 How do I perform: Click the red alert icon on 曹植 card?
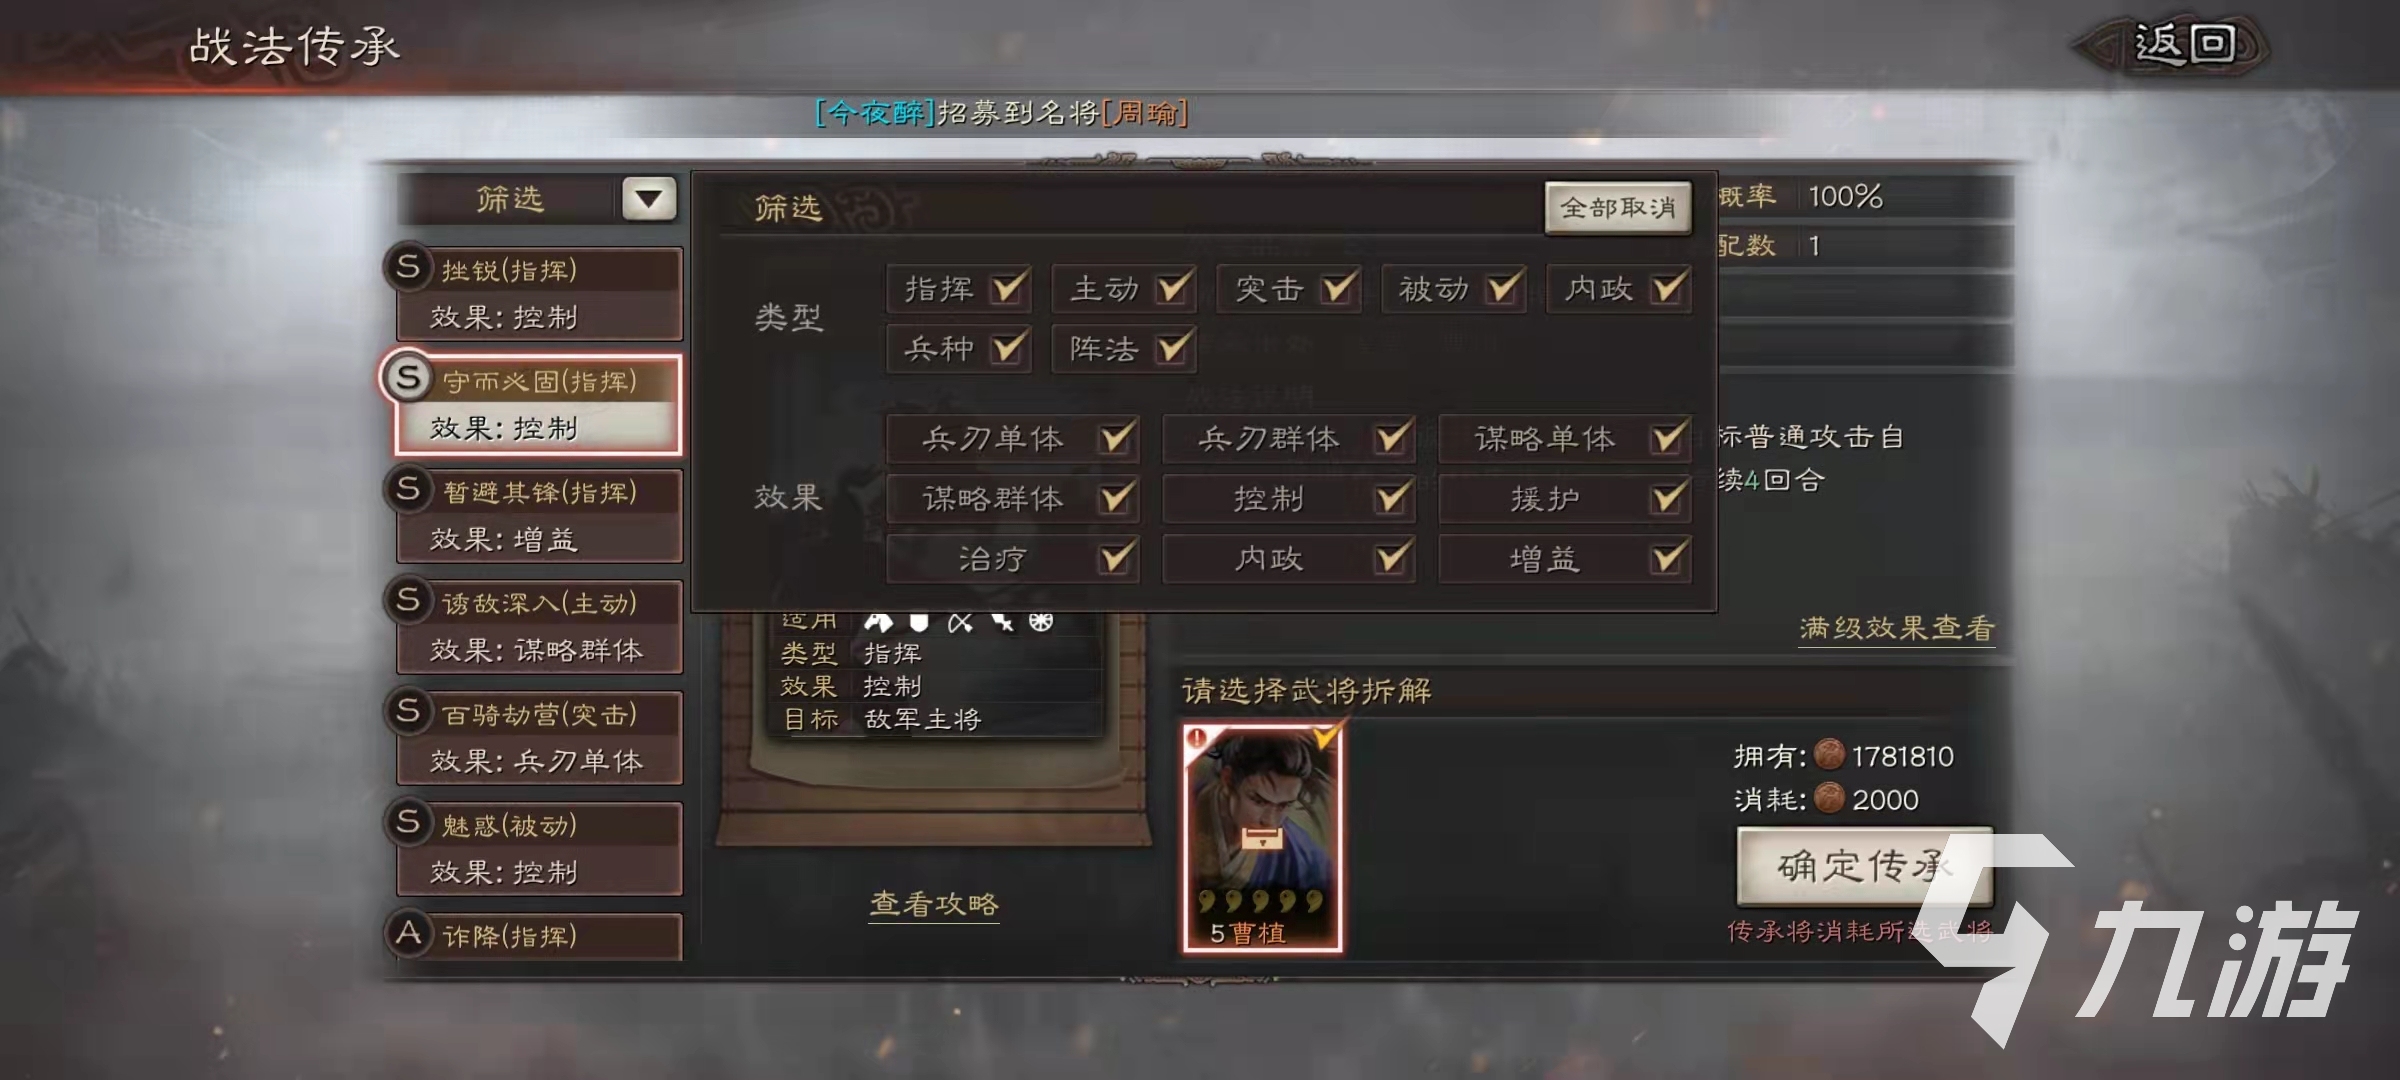click(1197, 739)
